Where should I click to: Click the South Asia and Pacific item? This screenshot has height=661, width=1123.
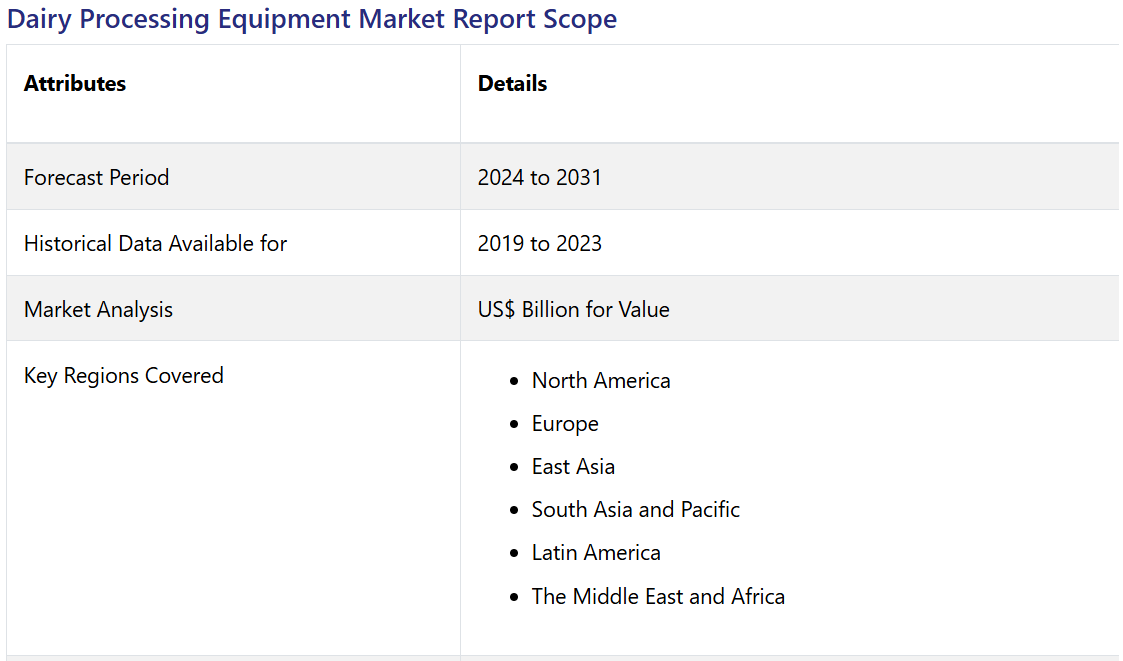(635, 510)
